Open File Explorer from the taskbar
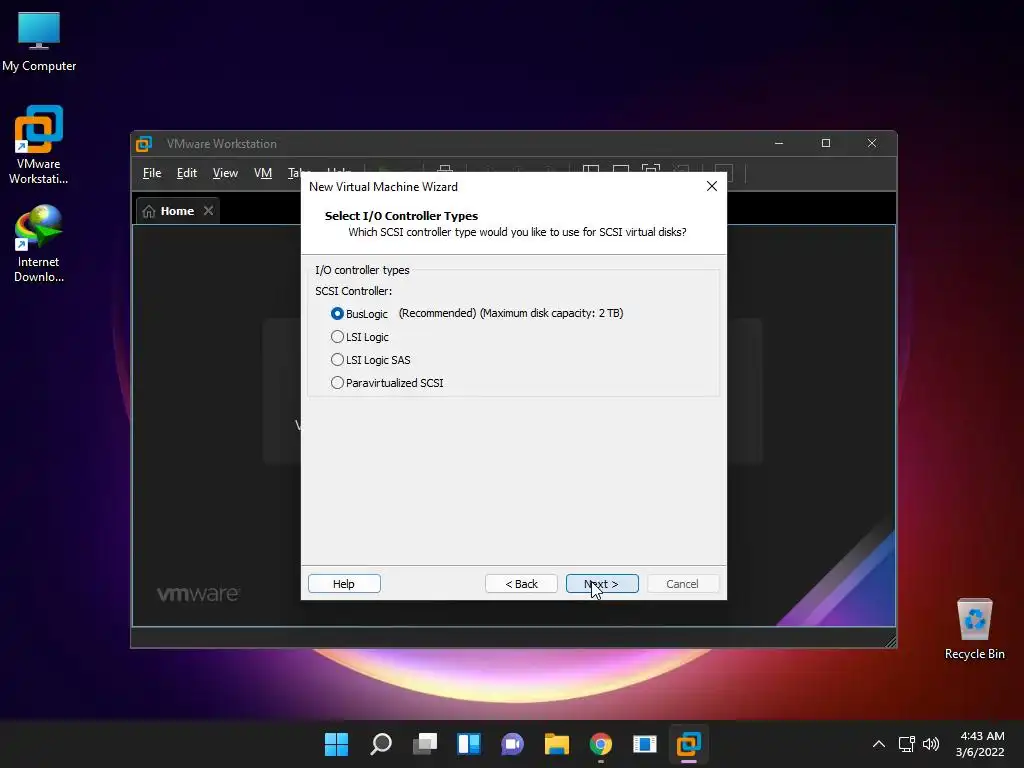1024x768 pixels. pos(557,744)
